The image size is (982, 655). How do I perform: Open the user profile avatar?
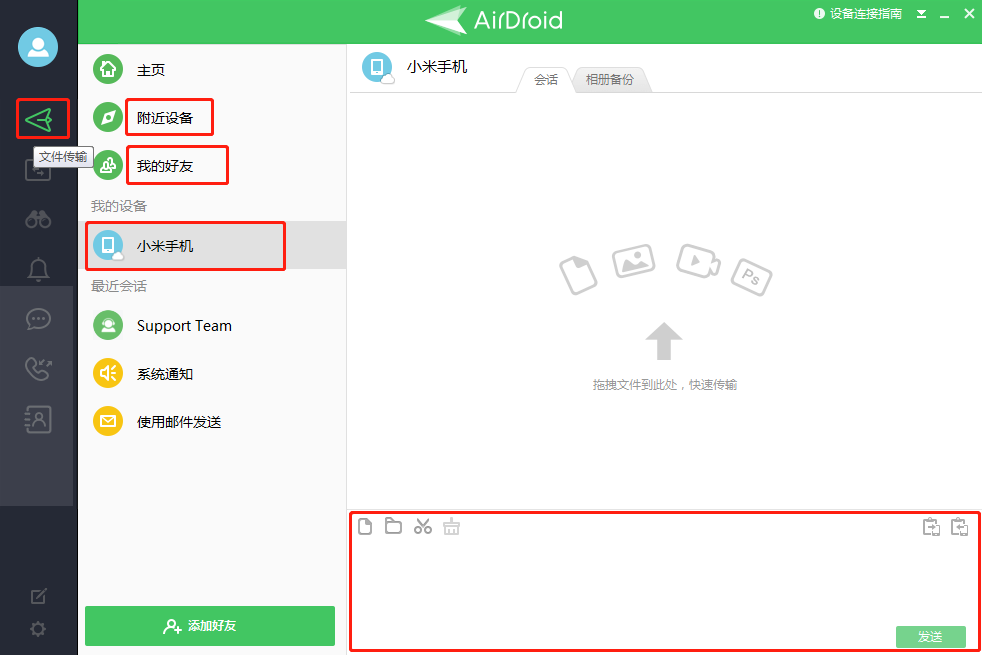[x=38, y=47]
